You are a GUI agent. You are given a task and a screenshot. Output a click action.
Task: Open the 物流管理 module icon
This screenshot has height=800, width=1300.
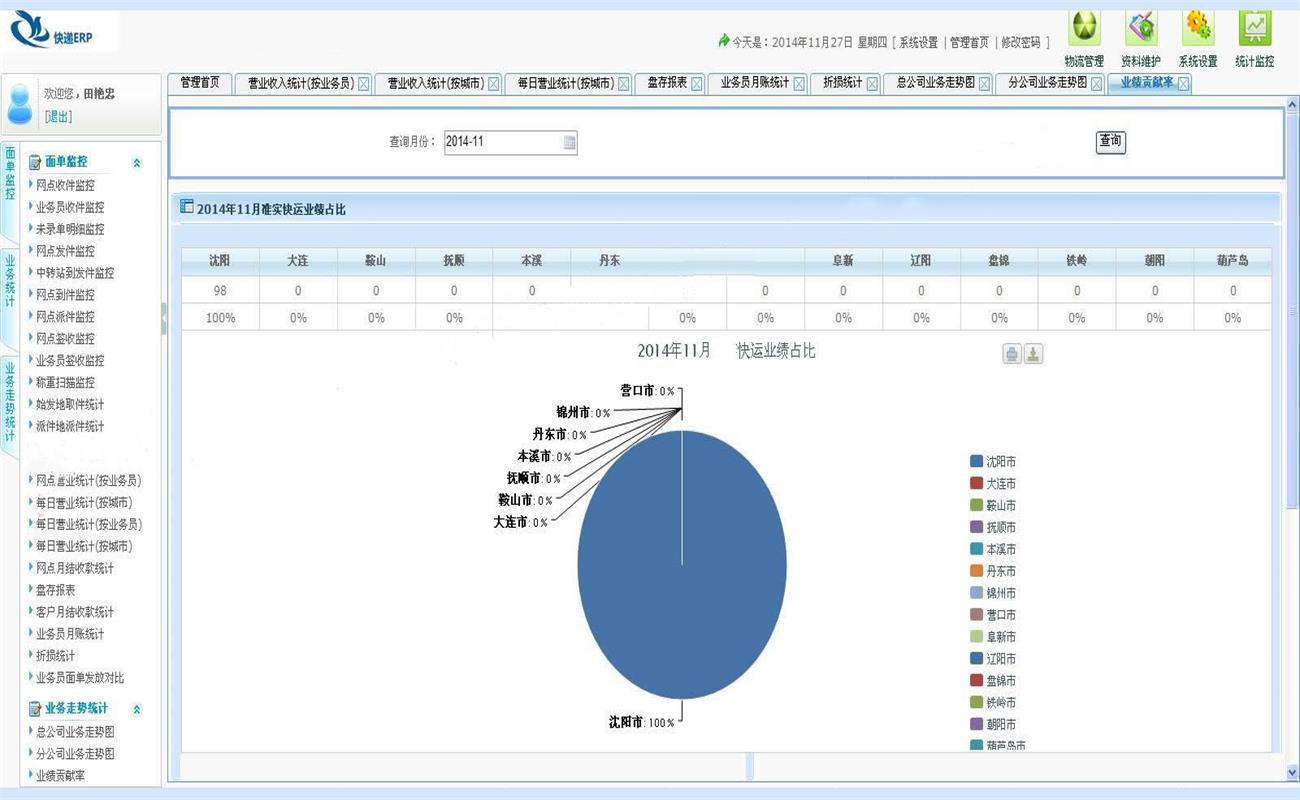[1084, 28]
